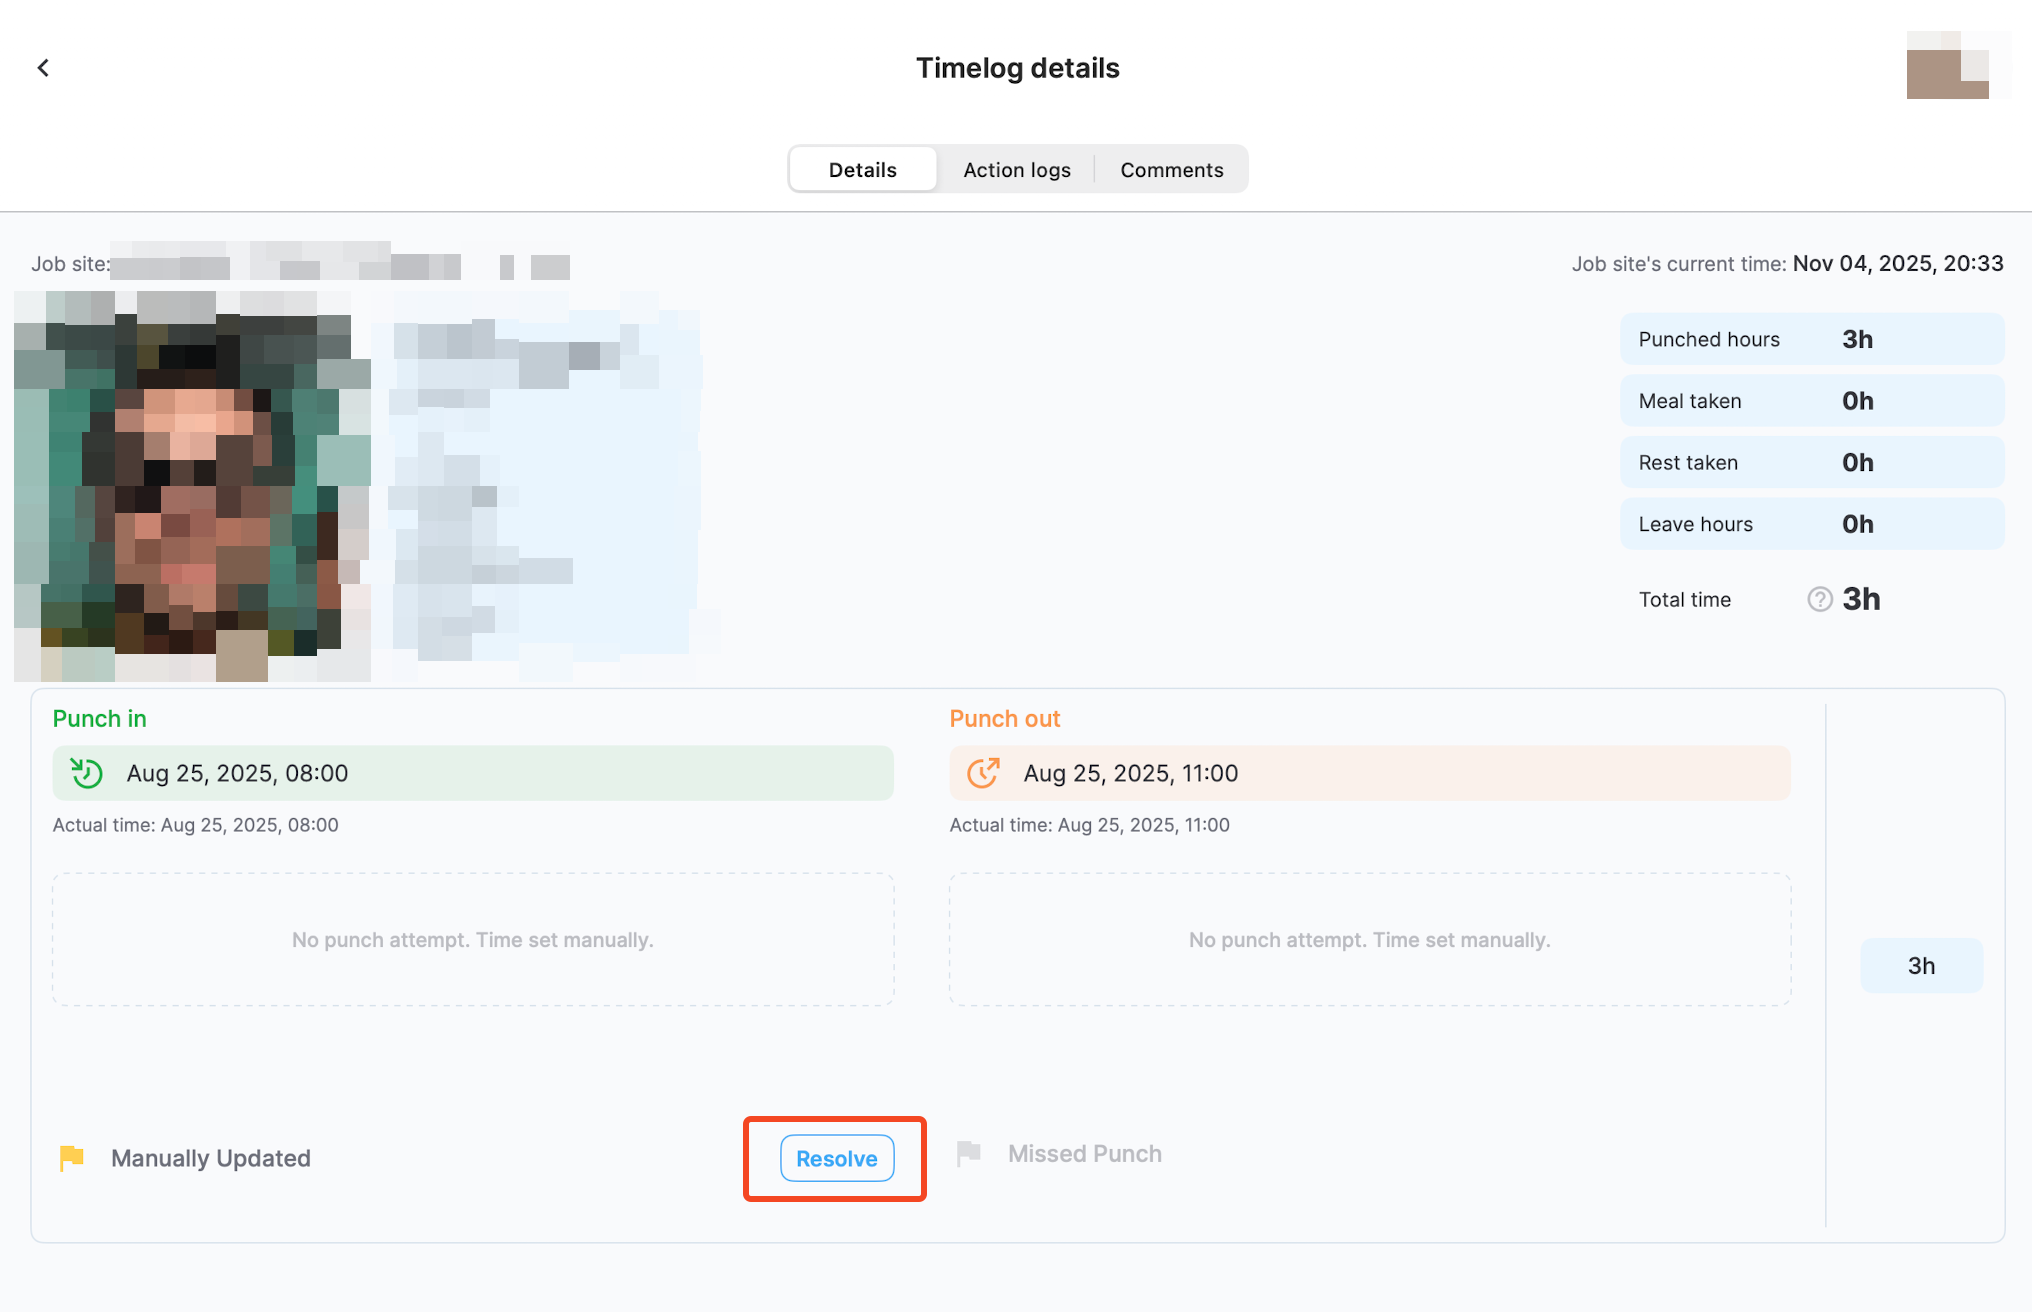Image resolution: width=2032 pixels, height=1312 pixels.
Task: Switch to the Details tab
Action: click(862, 170)
